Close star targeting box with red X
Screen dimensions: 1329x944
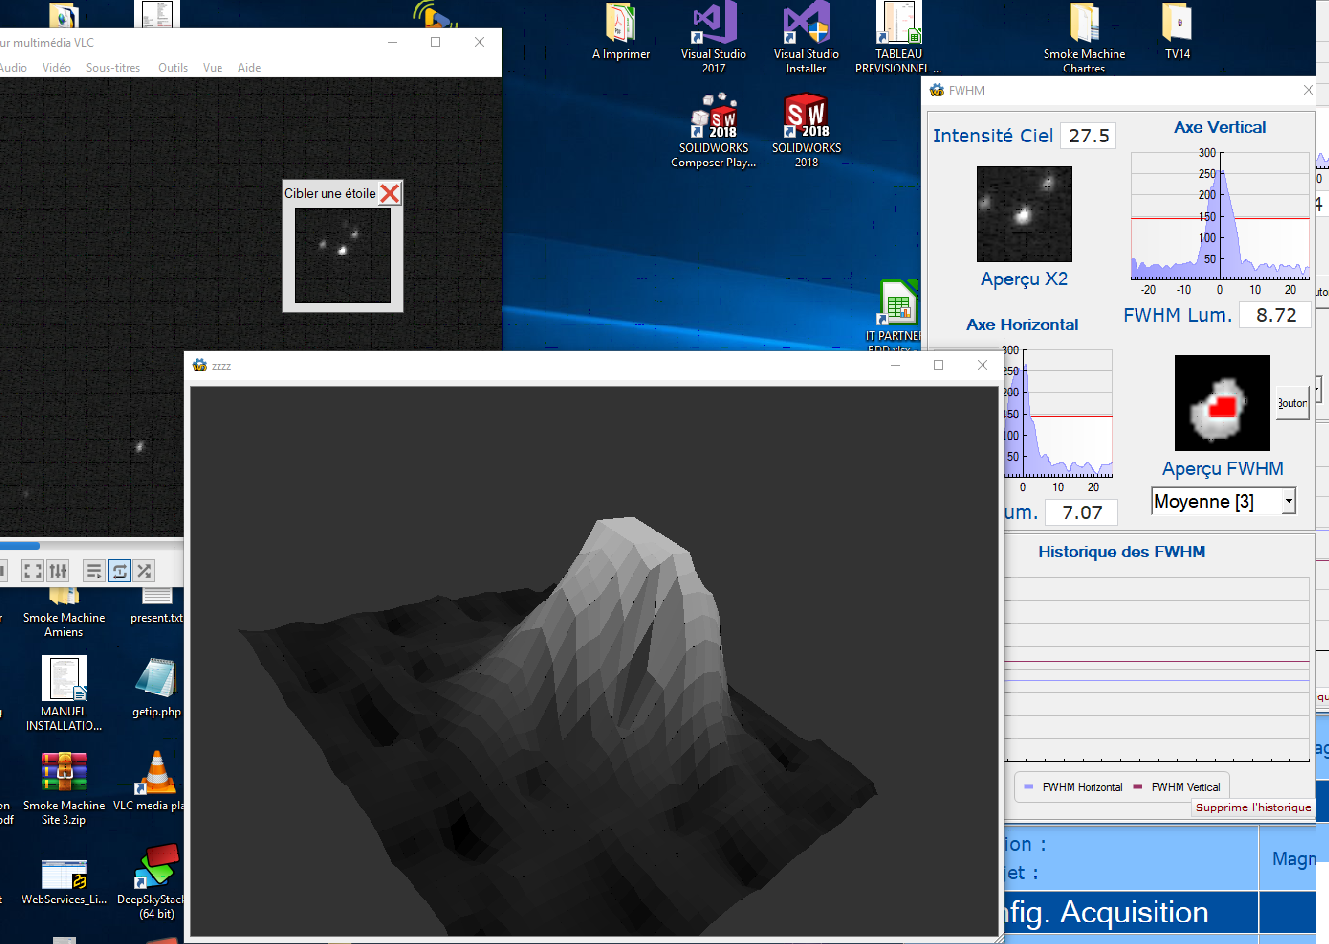click(x=390, y=194)
